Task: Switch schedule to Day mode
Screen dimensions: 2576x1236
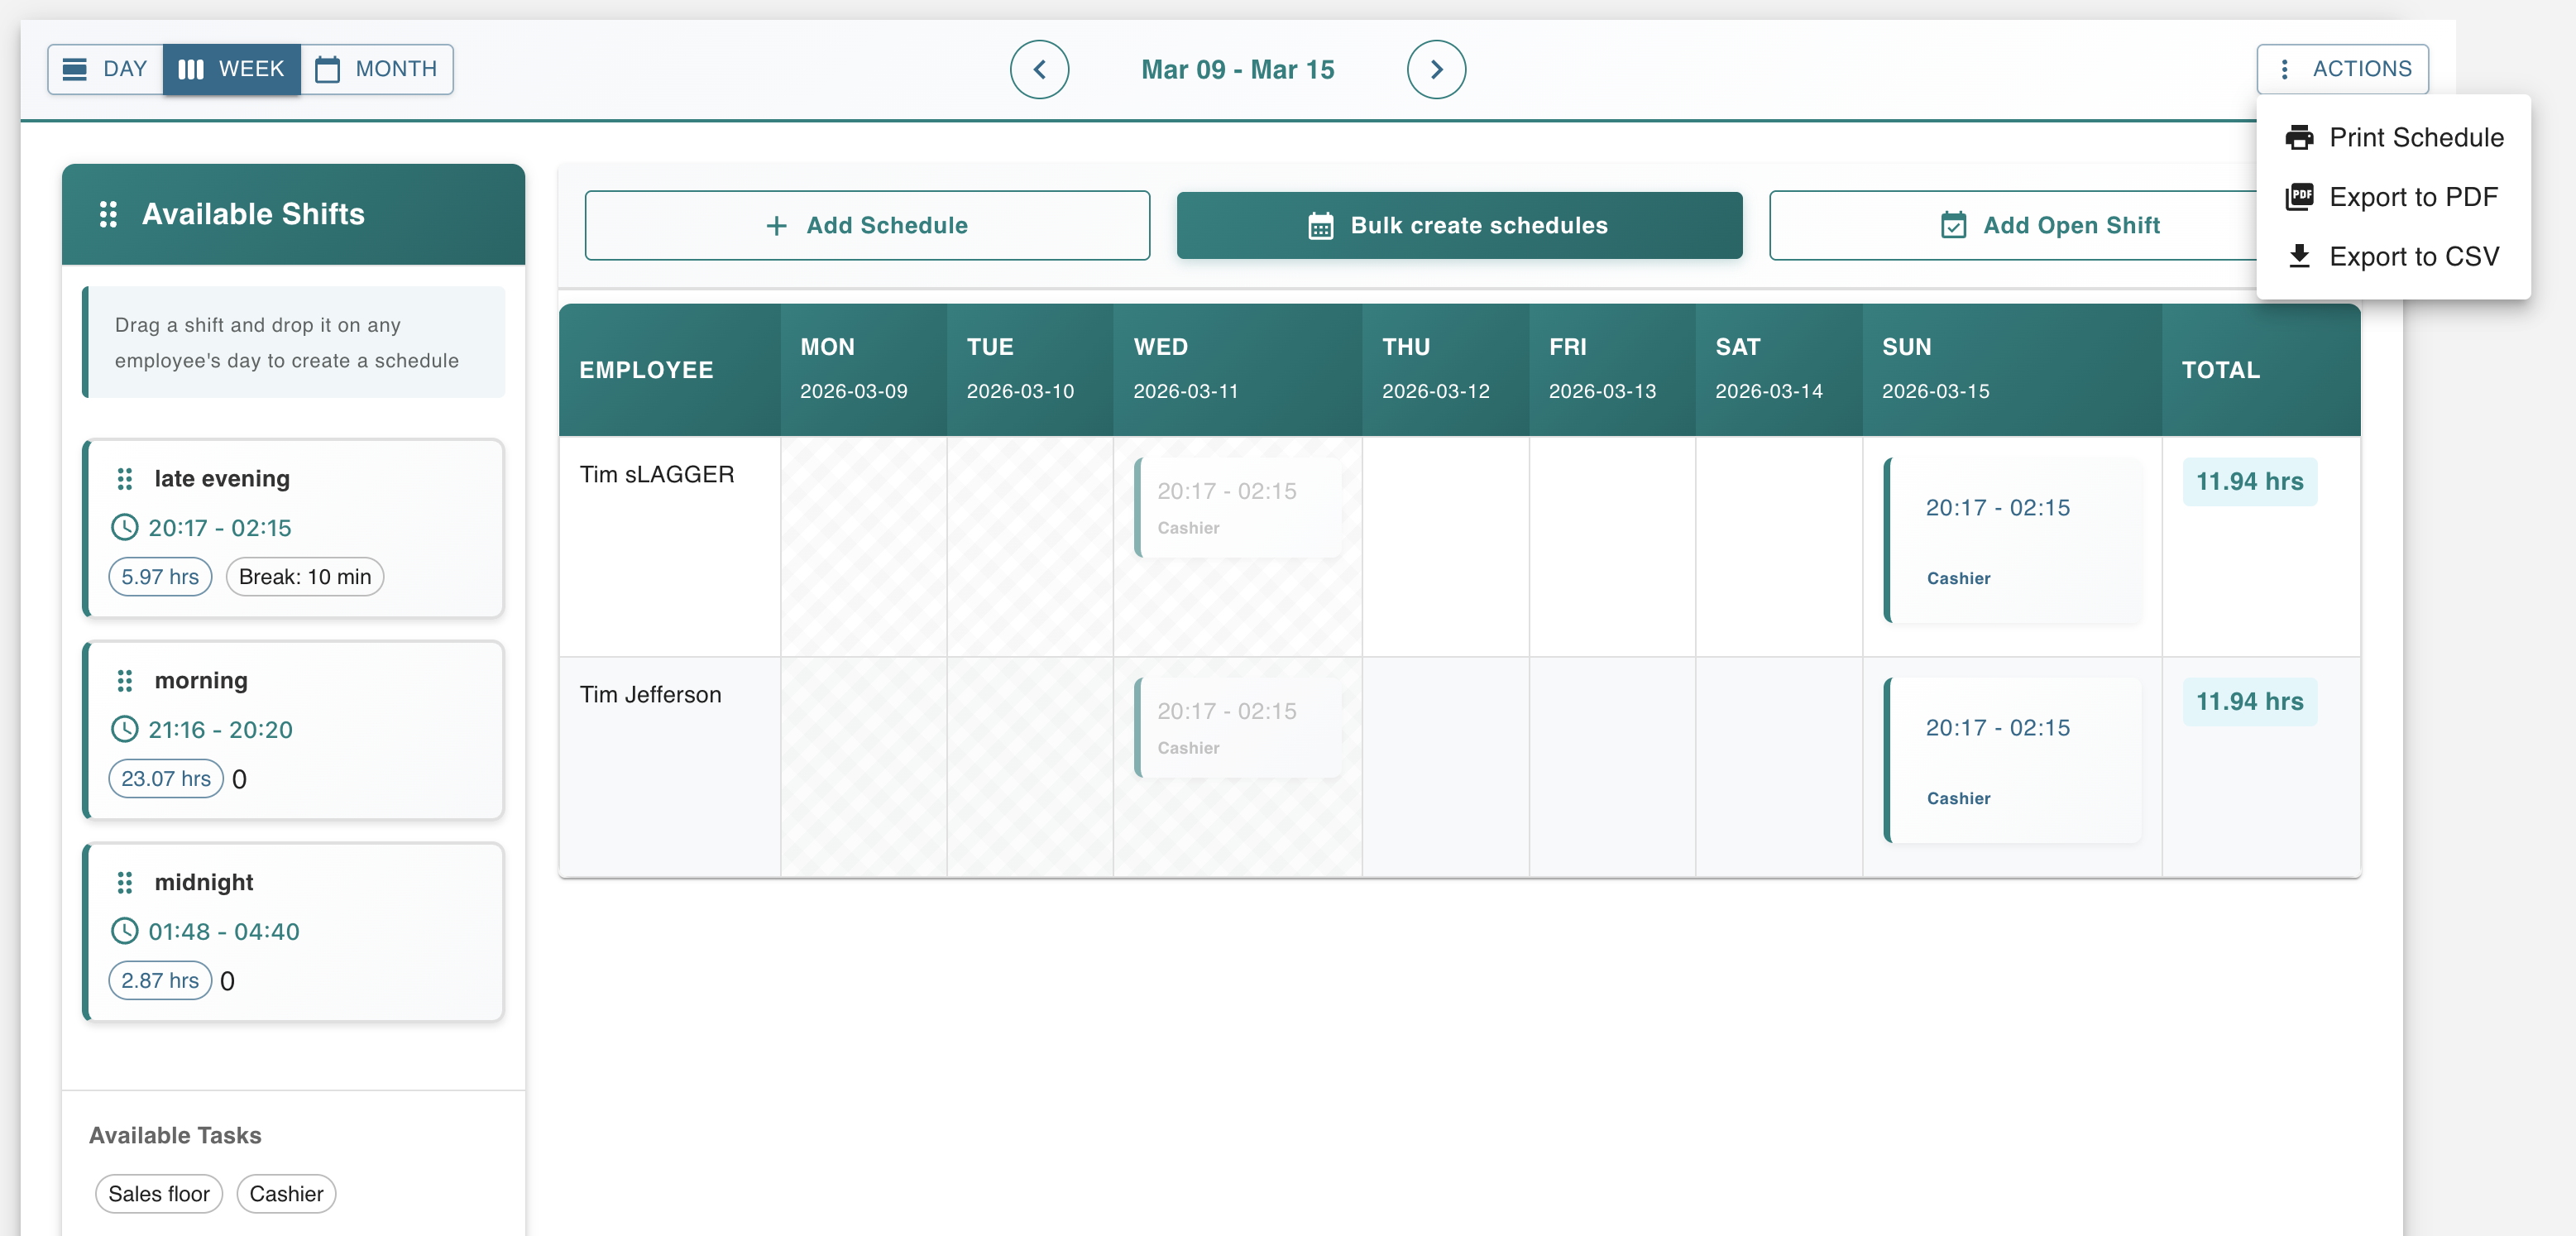Action: tap(104, 68)
